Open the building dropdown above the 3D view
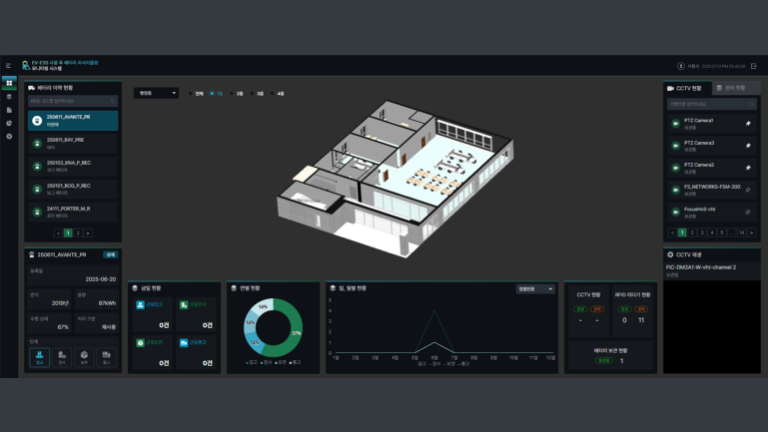The width and height of the screenshot is (768, 432). point(156,93)
